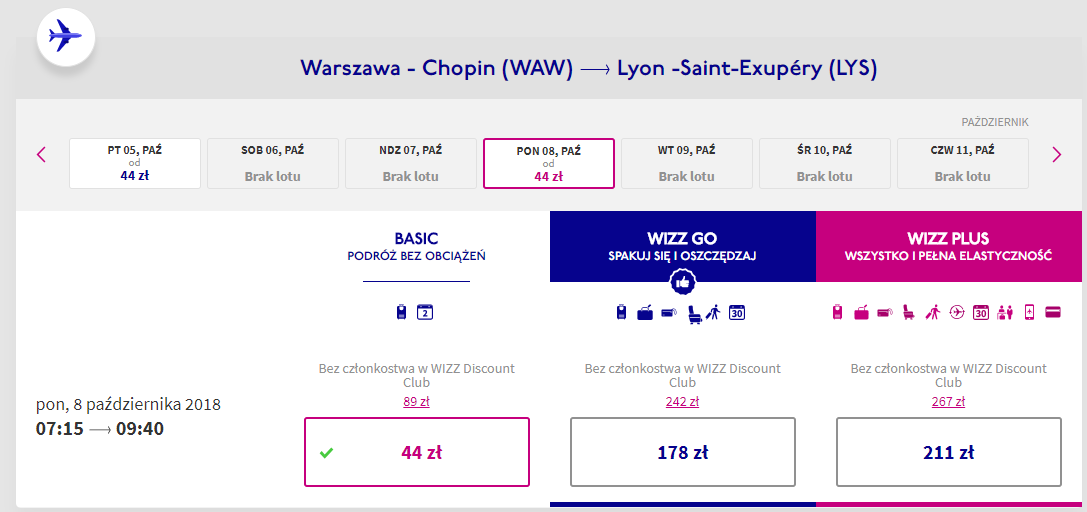Click the WIZZ PLUS header banner
The height and width of the screenshot is (512, 1087).
coord(949,246)
